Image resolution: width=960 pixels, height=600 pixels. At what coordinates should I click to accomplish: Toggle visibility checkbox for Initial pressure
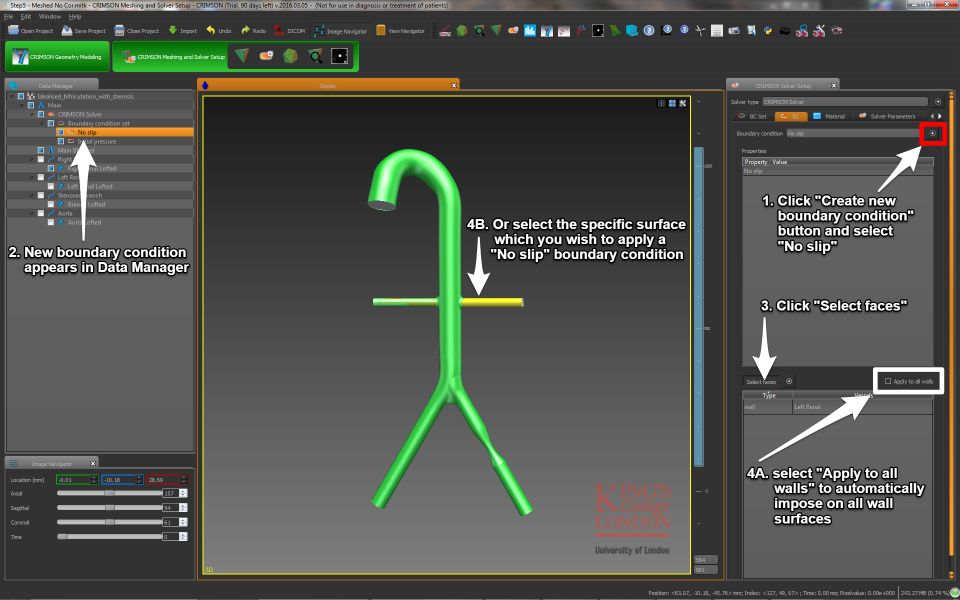coord(61,141)
